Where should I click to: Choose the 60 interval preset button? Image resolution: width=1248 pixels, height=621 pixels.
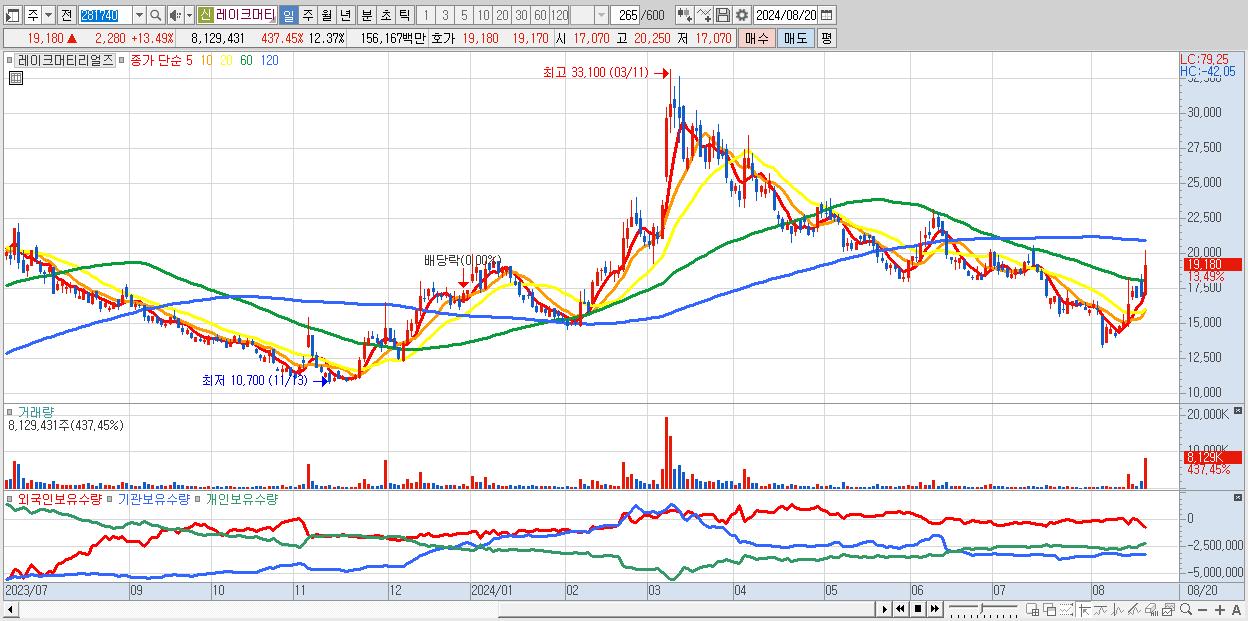(x=540, y=15)
